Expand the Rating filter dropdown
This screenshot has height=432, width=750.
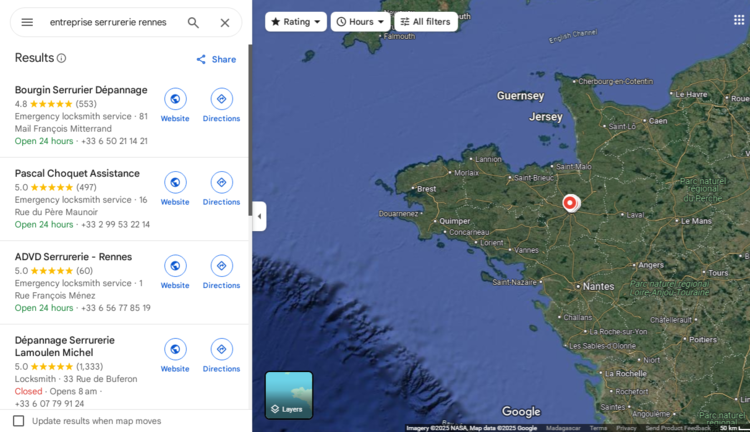[x=296, y=21]
